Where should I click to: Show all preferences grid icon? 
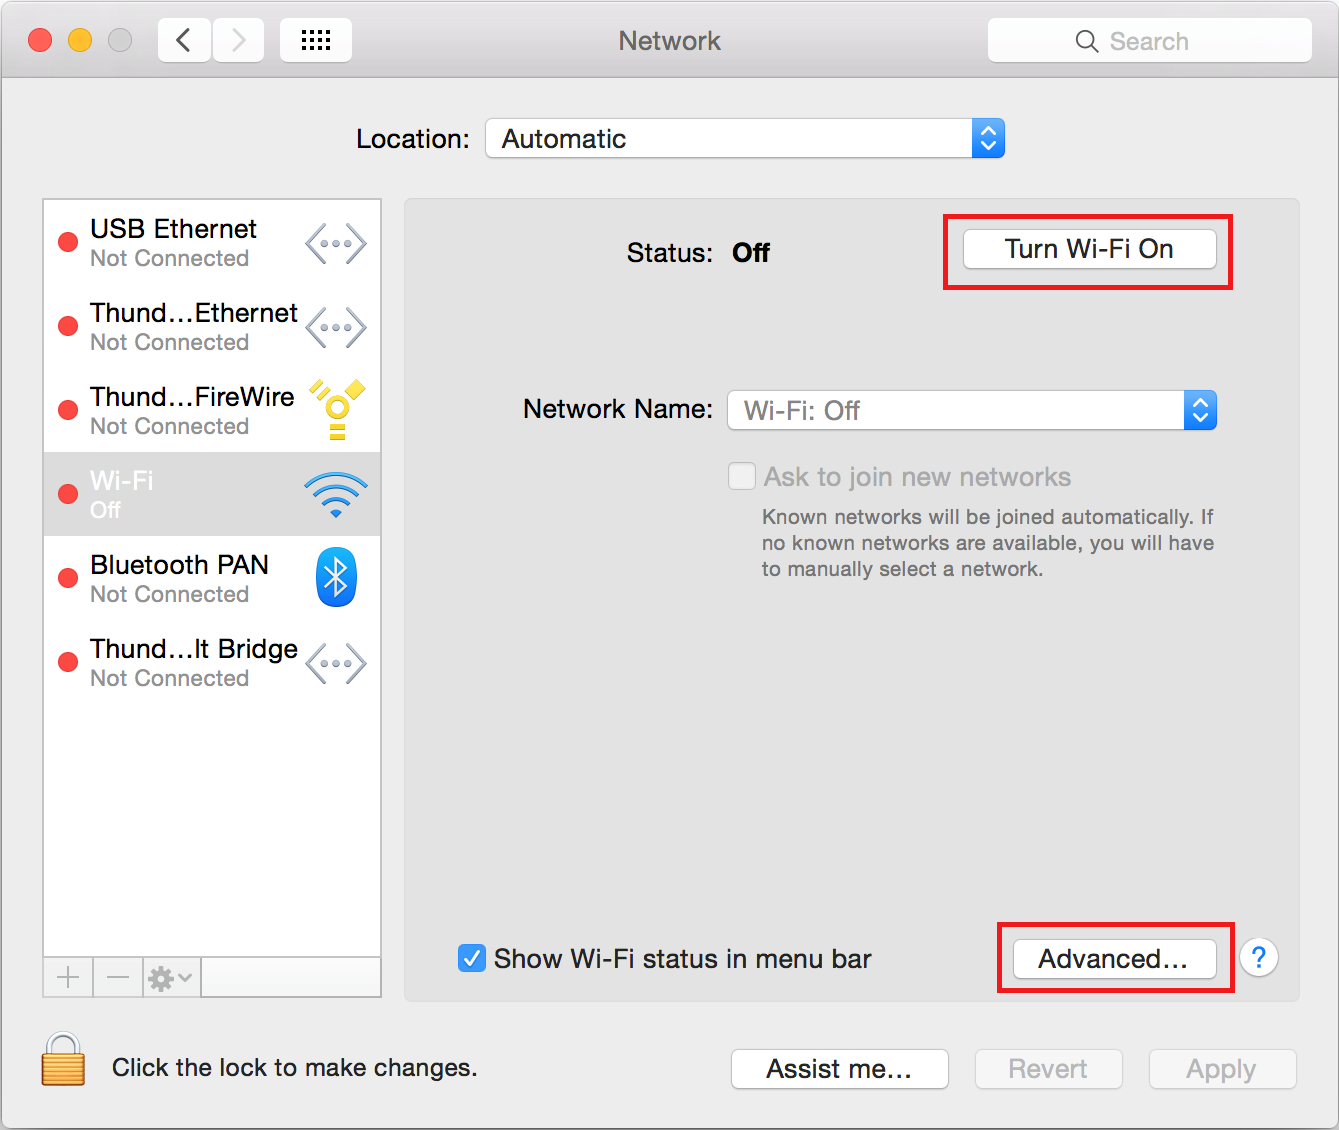316,41
